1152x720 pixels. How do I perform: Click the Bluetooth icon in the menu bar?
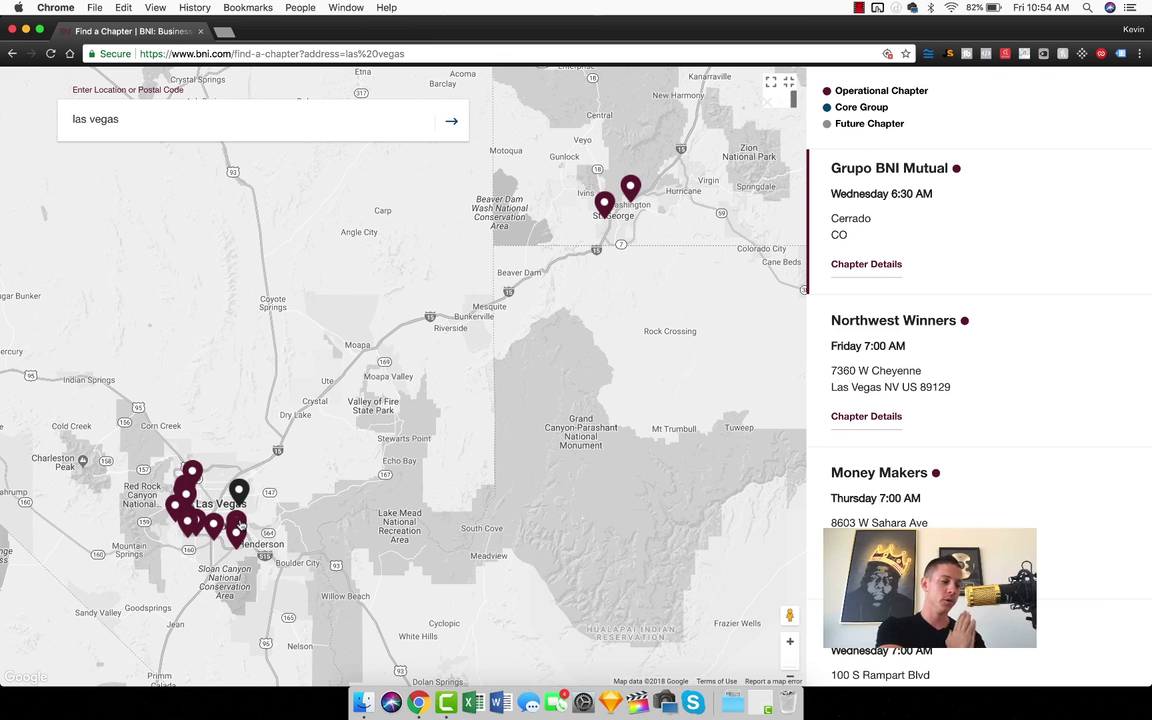(x=931, y=7)
